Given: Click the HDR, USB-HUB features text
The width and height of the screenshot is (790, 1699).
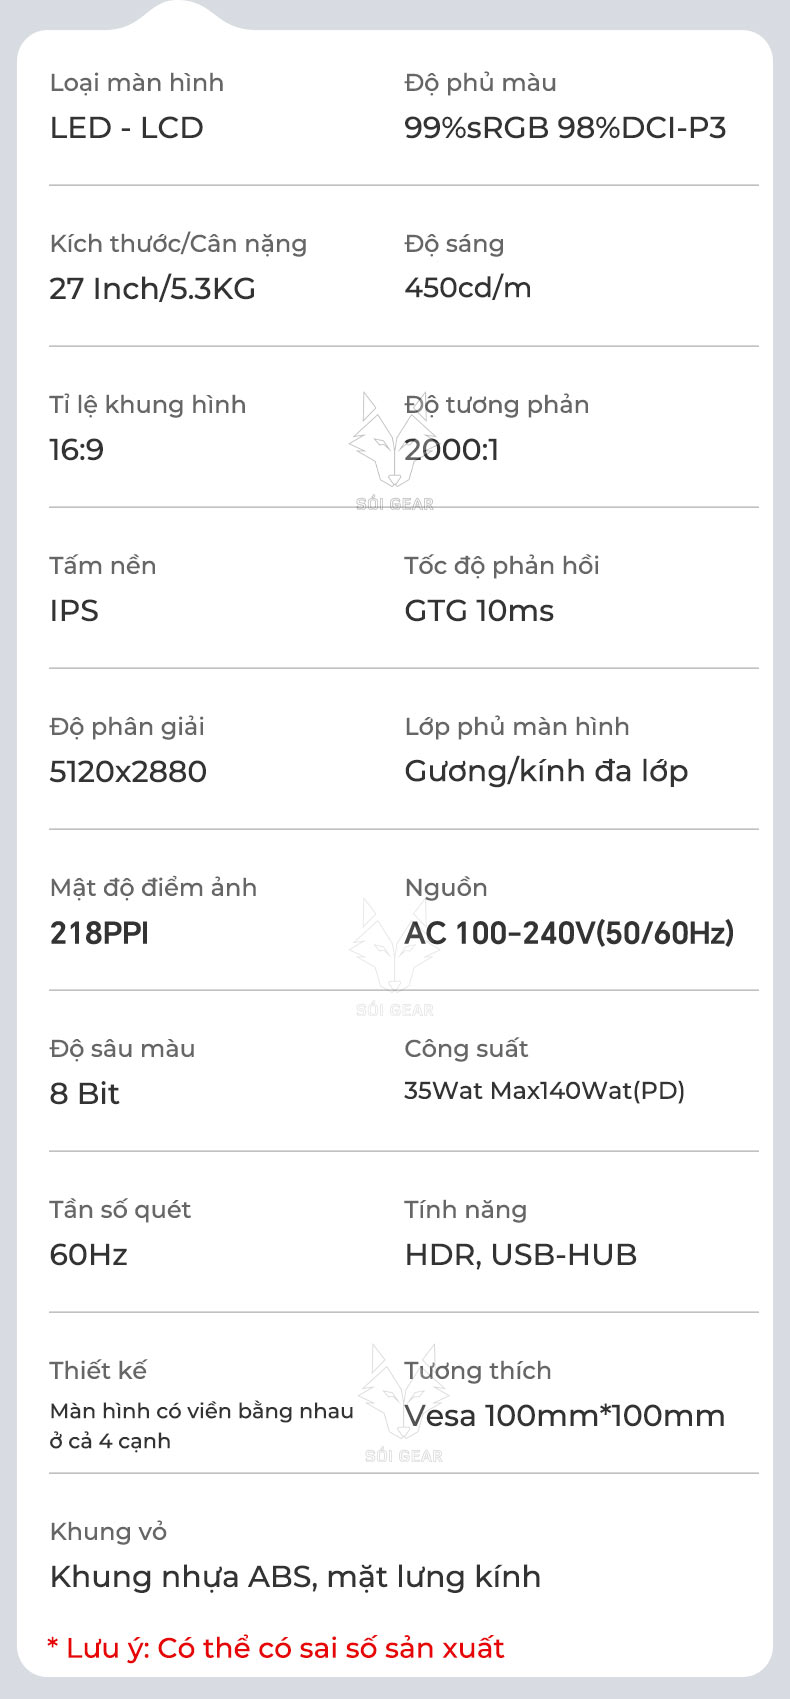Looking at the screenshot, I should [520, 1255].
